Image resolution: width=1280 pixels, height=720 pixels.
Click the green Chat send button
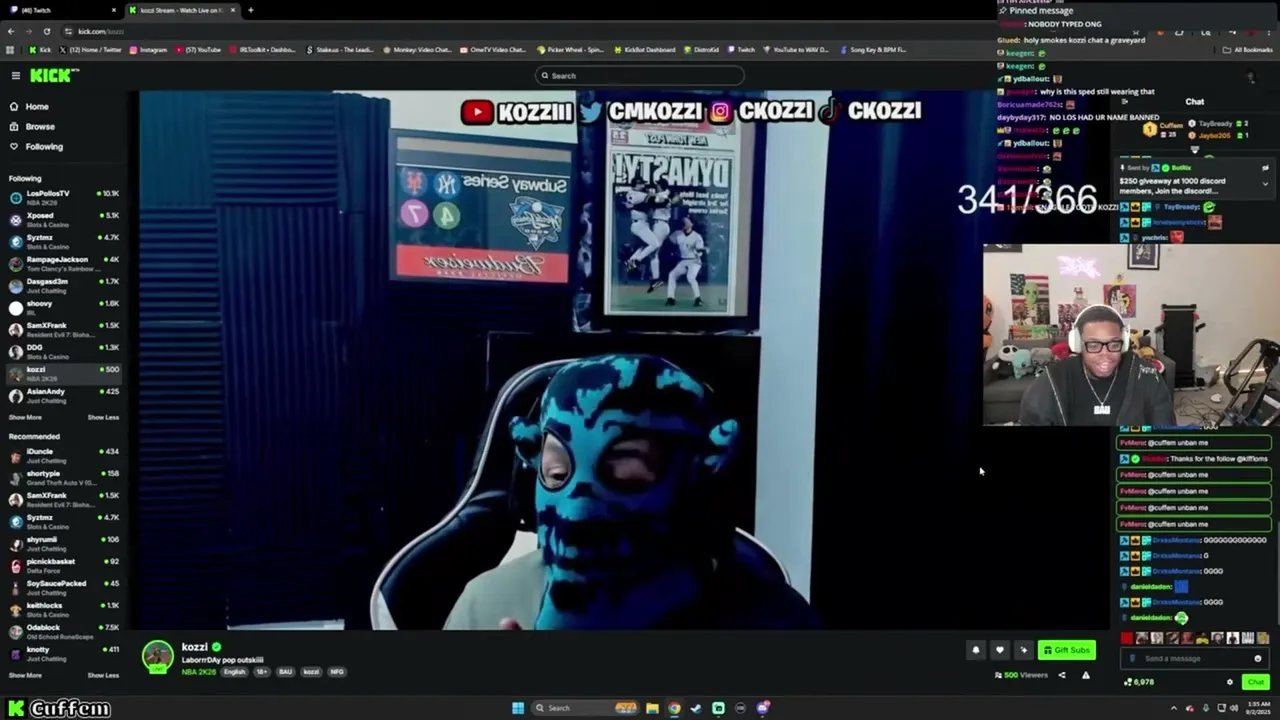click(1256, 682)
